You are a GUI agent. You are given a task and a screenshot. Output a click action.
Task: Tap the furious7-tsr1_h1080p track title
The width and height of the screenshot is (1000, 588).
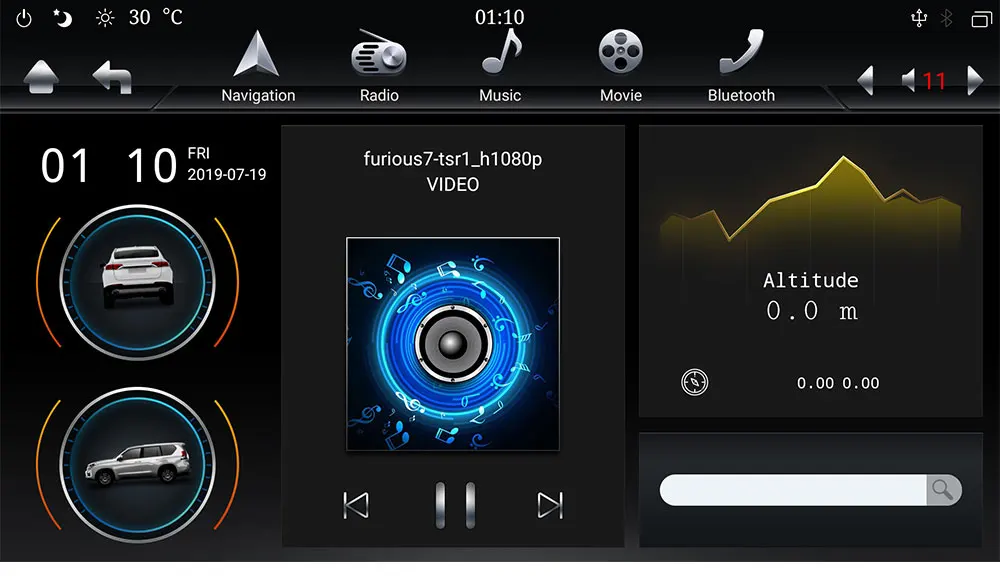tap(453, 159)
